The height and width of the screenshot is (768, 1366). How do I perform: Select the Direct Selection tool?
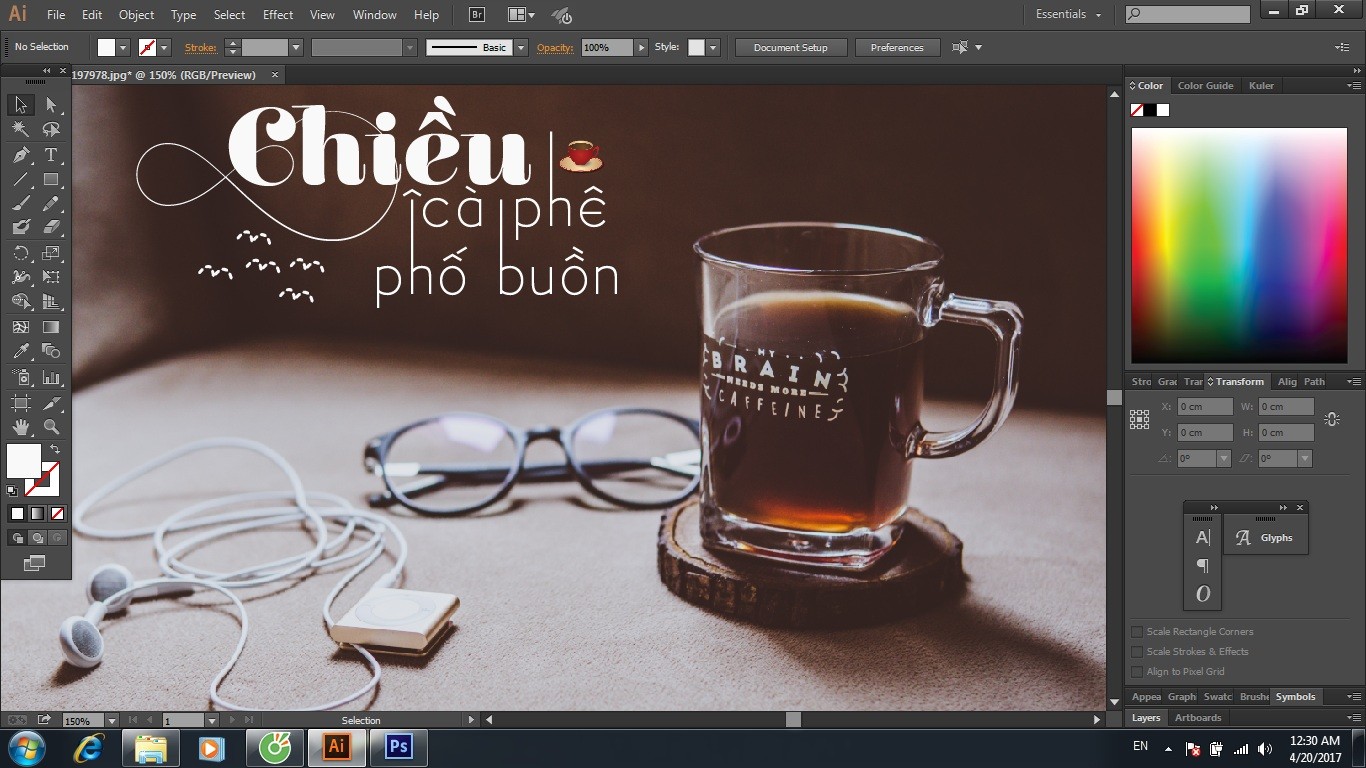coord(51,104)
